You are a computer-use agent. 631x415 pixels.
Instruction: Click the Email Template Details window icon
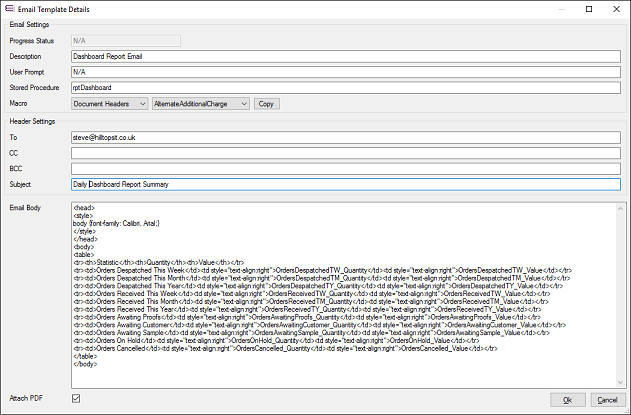click(x=9, y=9)
